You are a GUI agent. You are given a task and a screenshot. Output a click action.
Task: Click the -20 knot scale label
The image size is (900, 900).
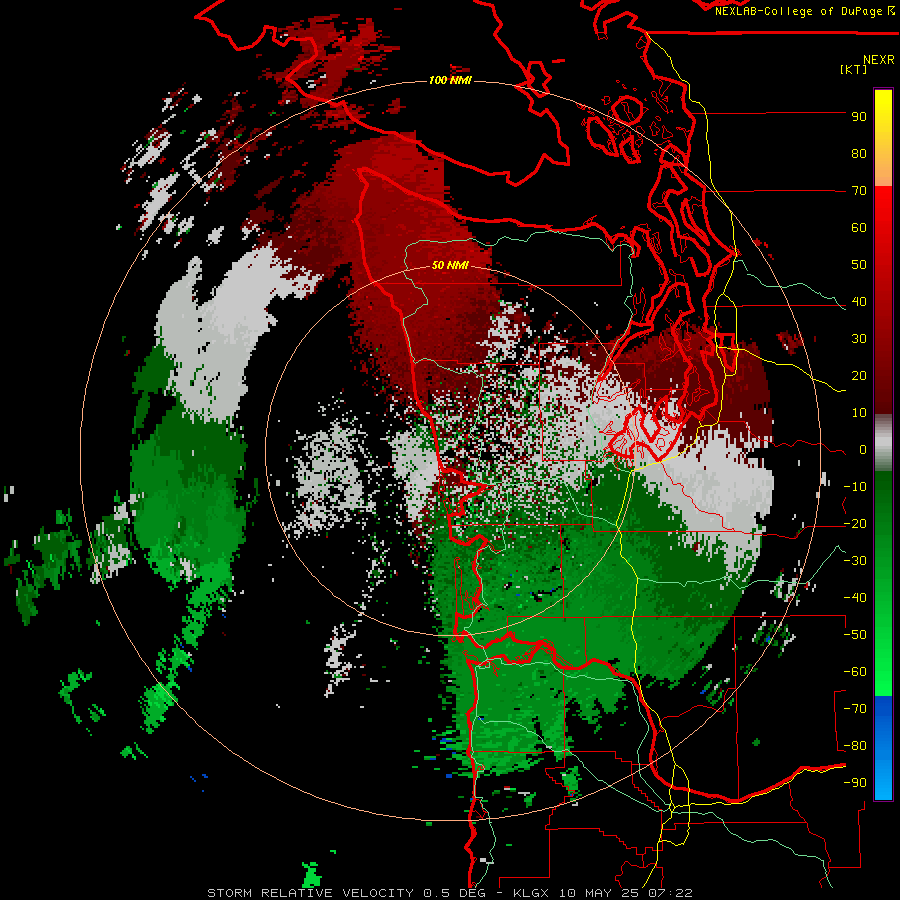tap(855, 524)
